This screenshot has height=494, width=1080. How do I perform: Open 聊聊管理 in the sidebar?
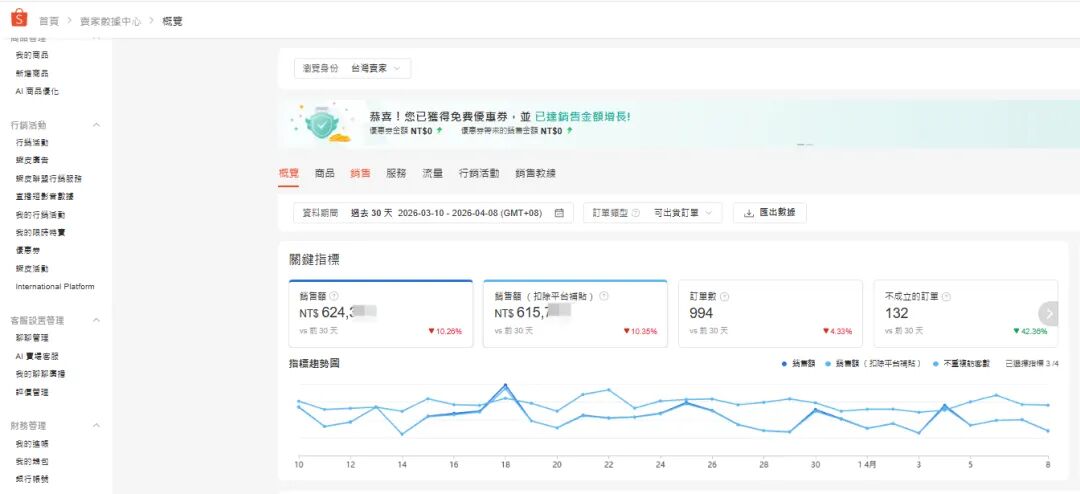point(32,338)
